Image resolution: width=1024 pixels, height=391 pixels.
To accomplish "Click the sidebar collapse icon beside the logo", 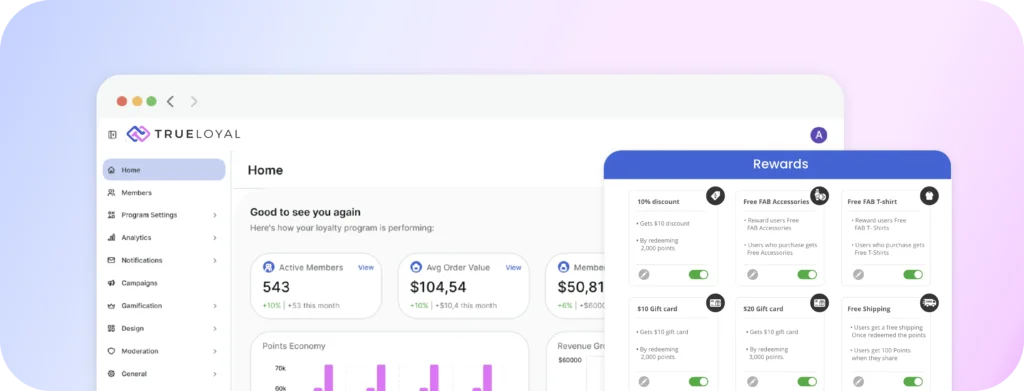I will [x=112, y=135].
